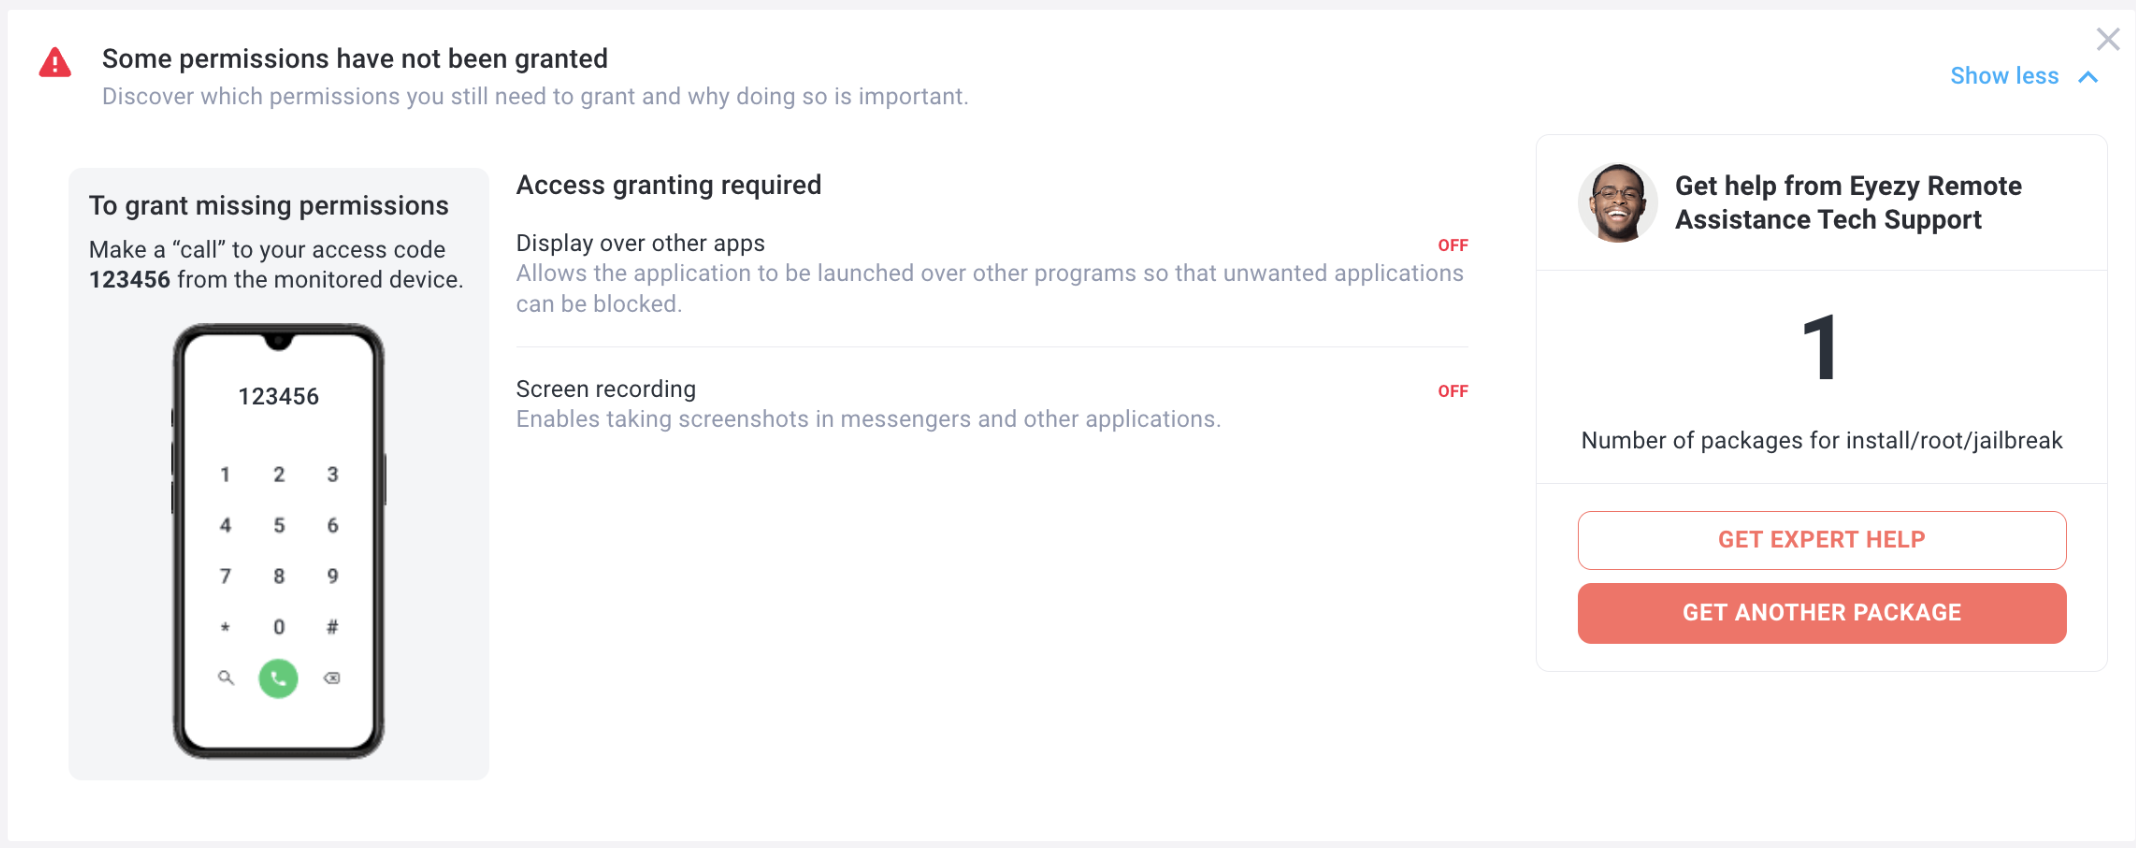The image size is (2136, 848).
Task: Click the backspace icon on phone dialer
Action: click(332, 678)
